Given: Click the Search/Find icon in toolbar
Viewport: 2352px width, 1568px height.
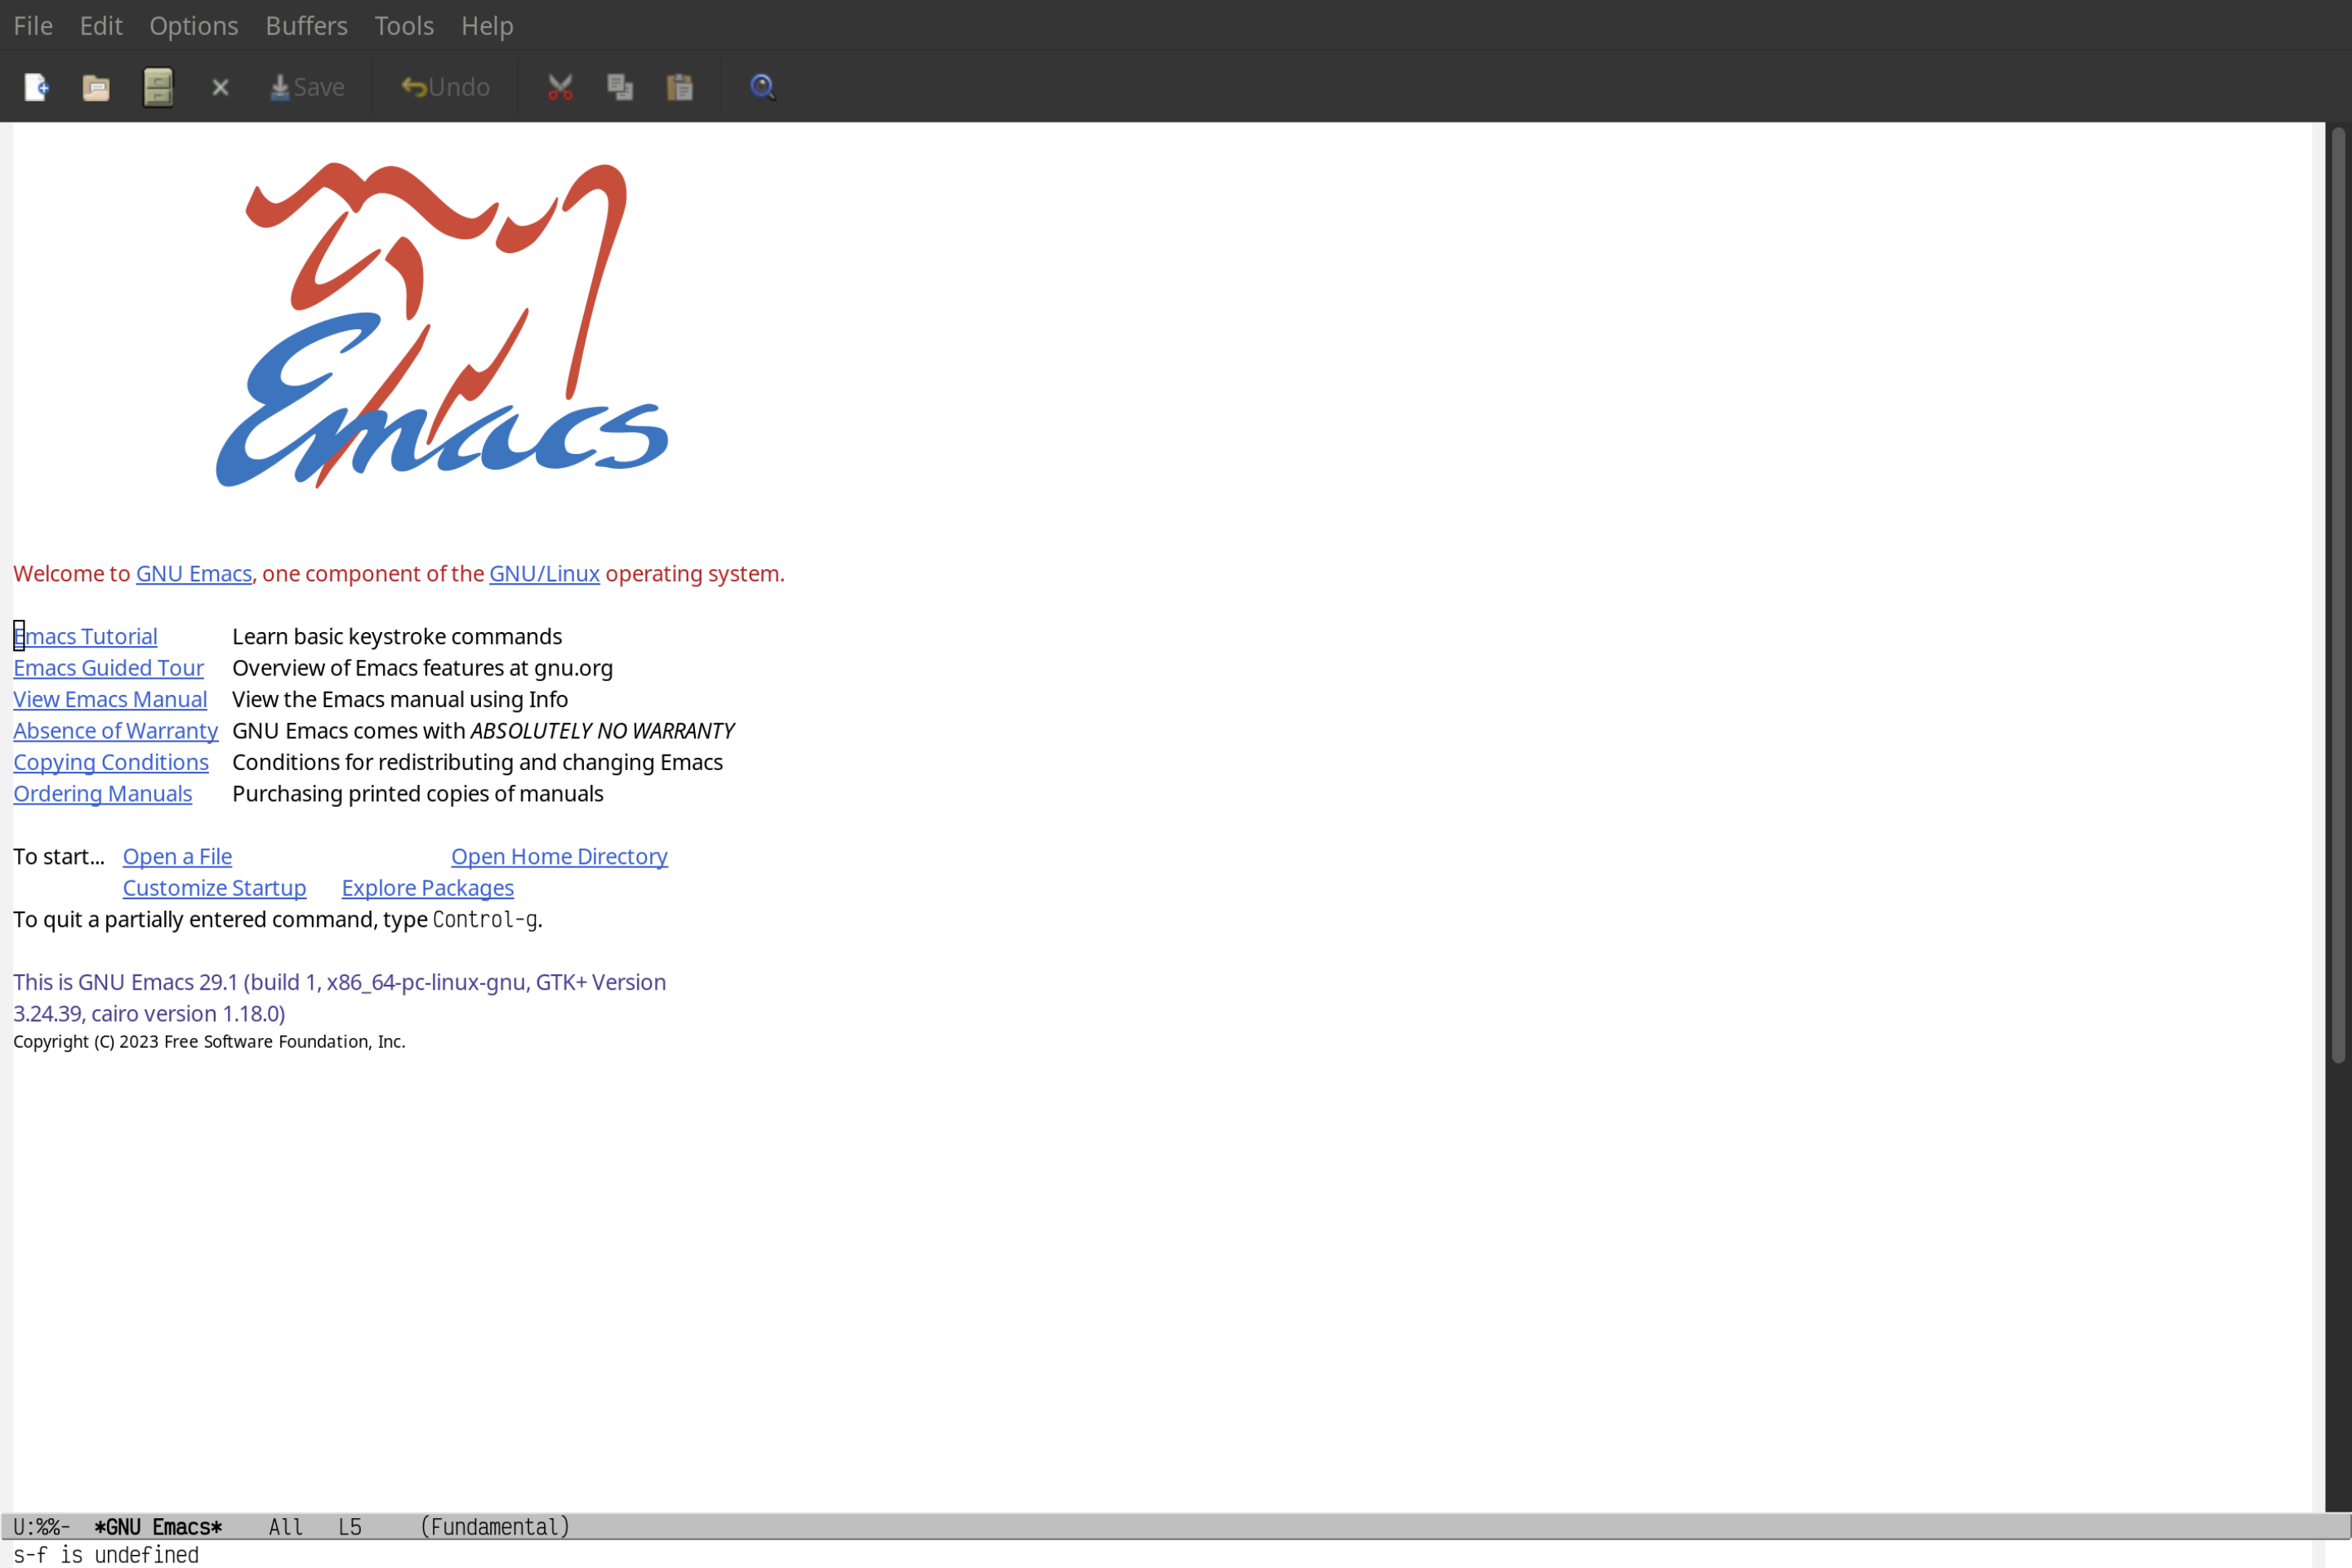Looking at the screenshot, I should tap(761, 86).
